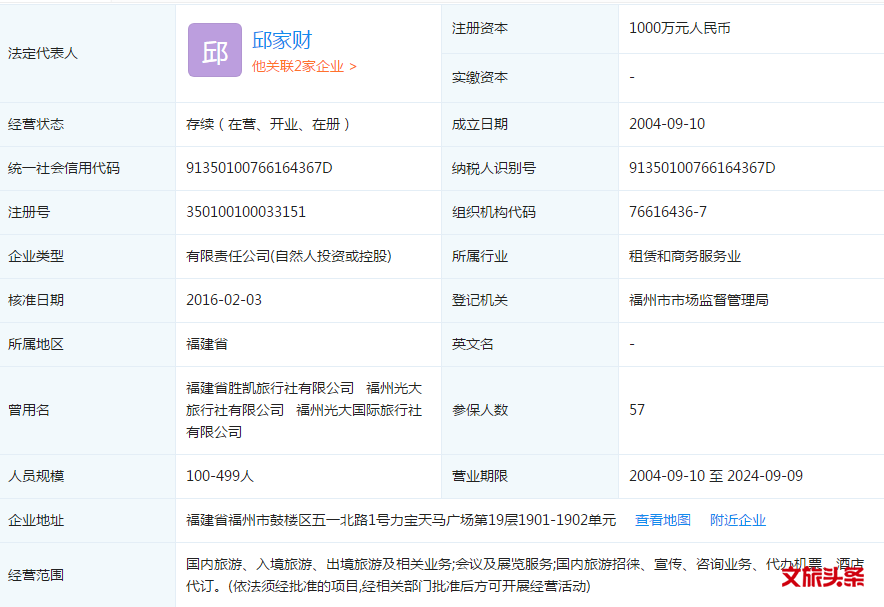The width and height of the screenshot is (884, 607).
Task: Click the 实缴资本 label cell
Action: [x=530, y=78]
